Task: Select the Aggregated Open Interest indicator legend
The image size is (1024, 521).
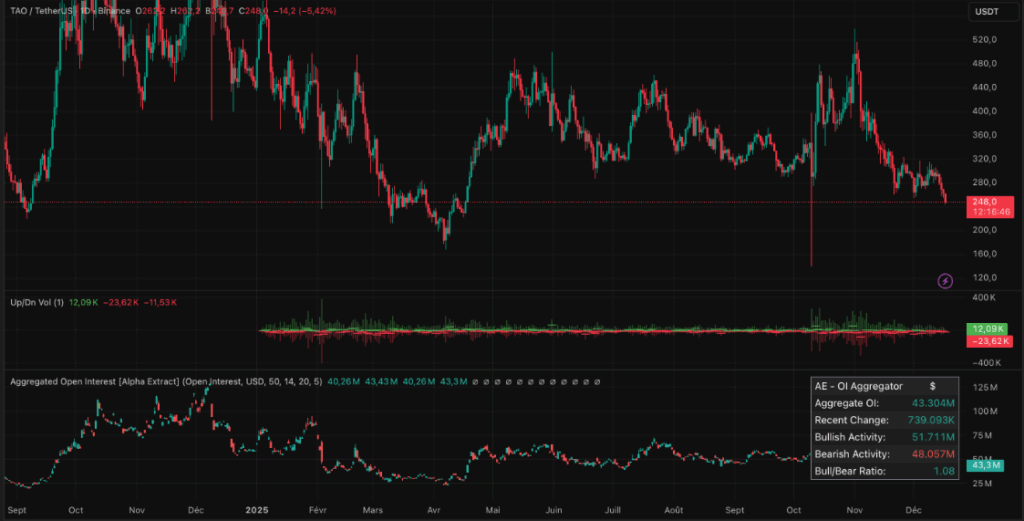Action: (166, 381)
